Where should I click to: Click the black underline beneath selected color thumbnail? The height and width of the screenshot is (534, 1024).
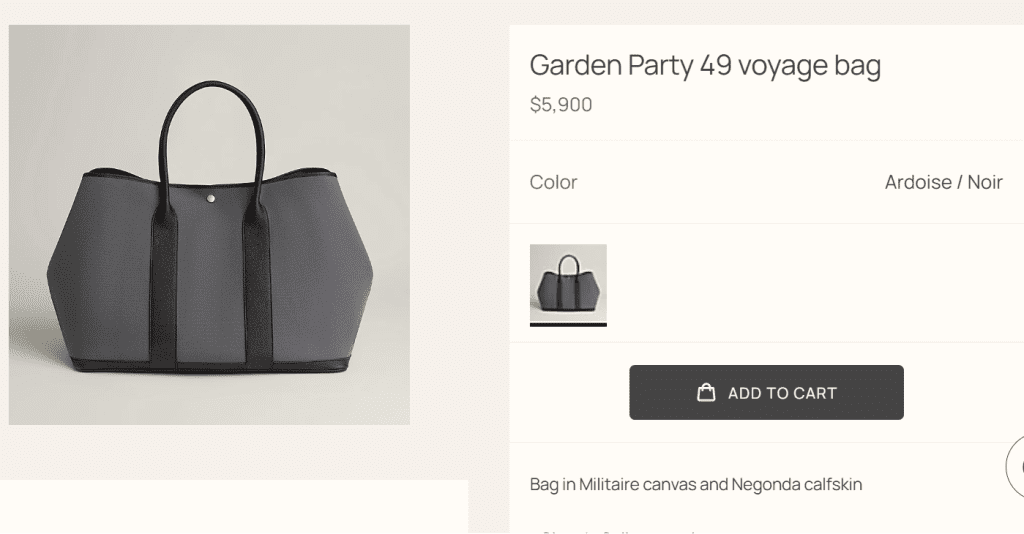click(568, 324)
